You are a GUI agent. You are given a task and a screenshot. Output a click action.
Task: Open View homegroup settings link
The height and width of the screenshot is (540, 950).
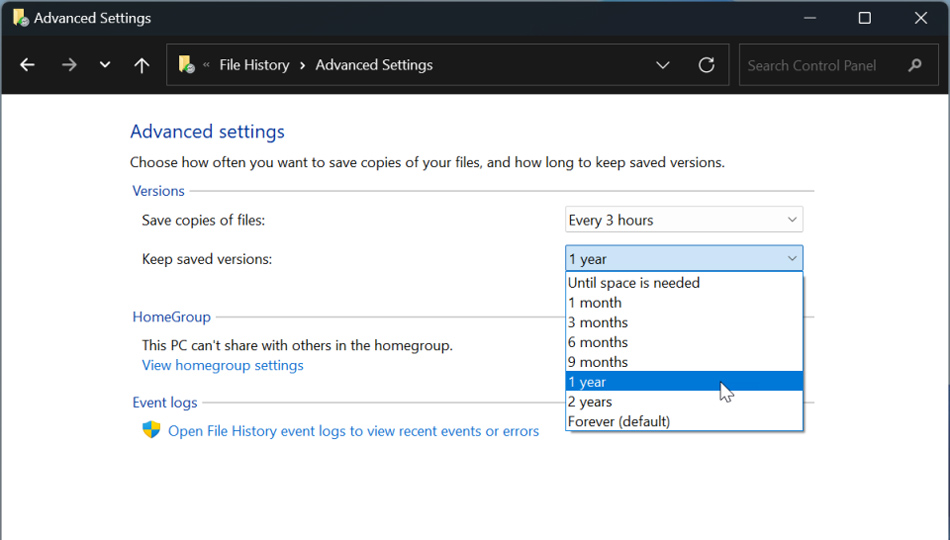[x=222, y=365]
